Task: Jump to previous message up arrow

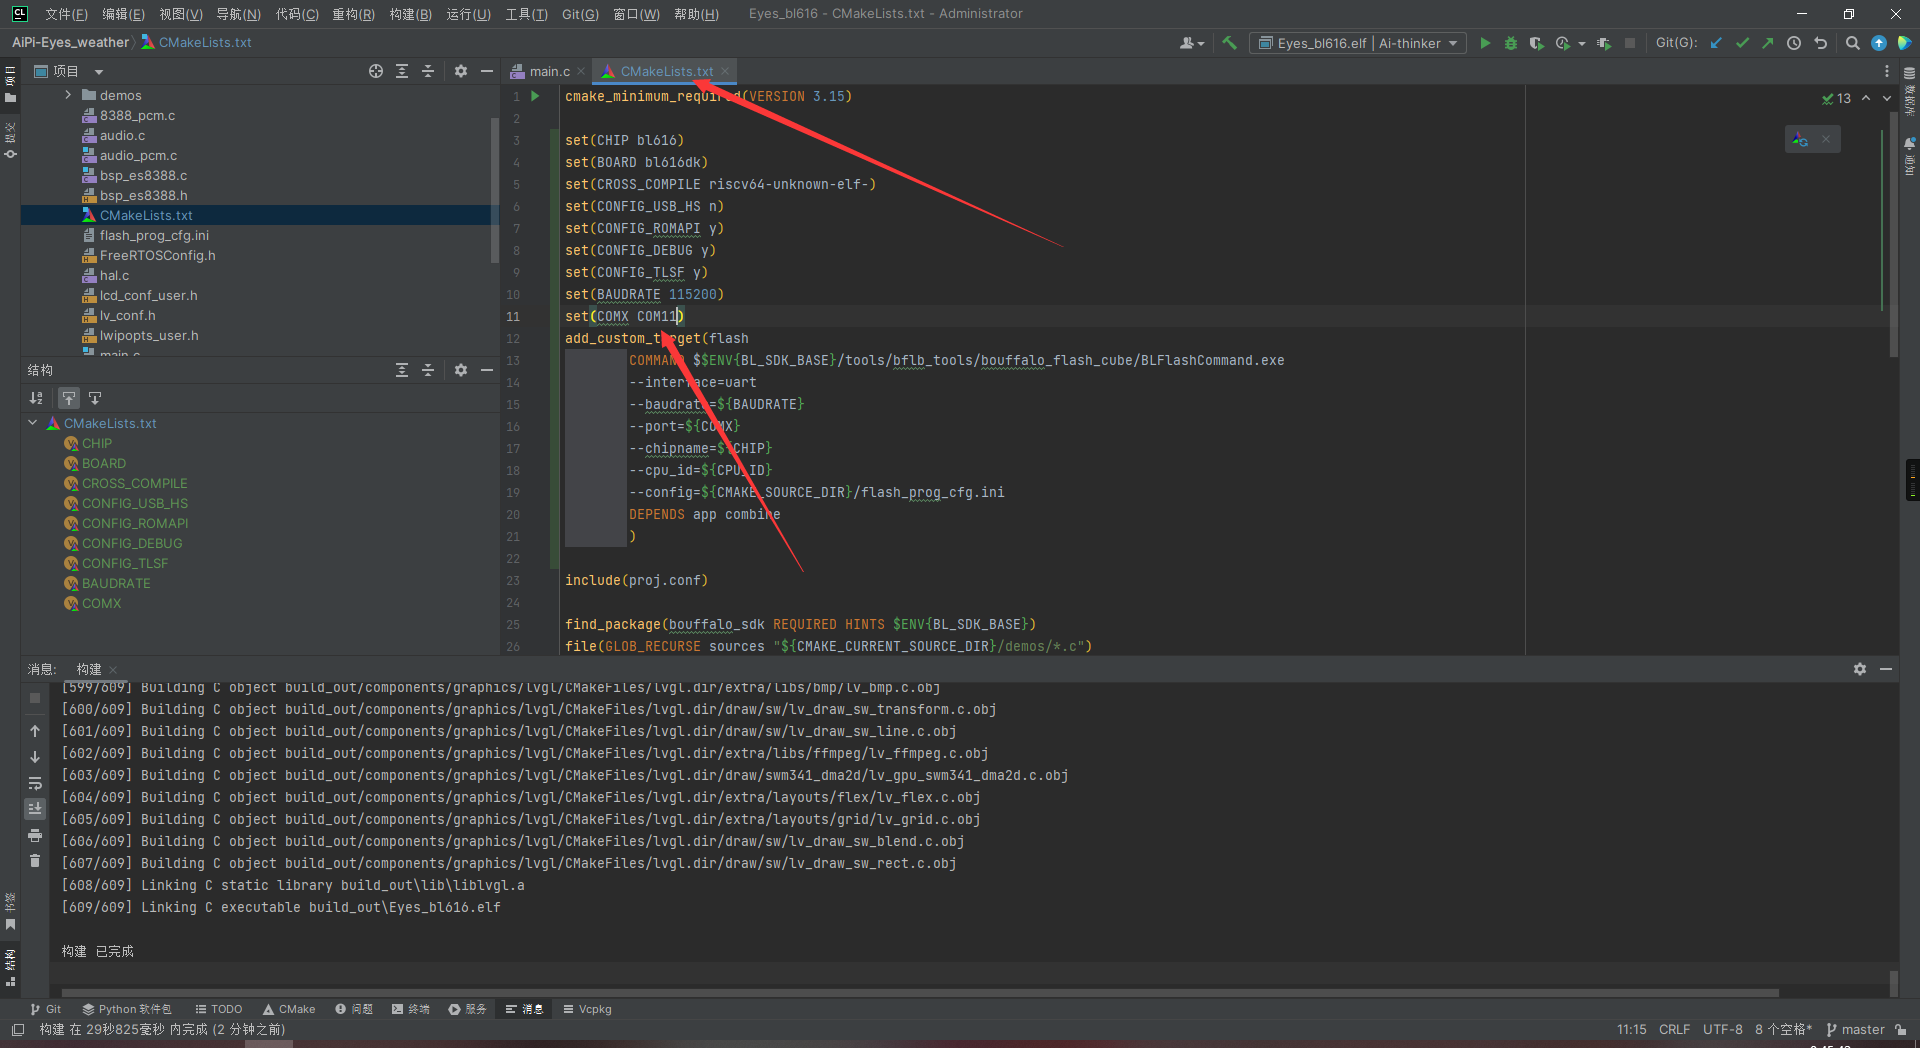Action: pyautogui.click(x=35, y=731)
